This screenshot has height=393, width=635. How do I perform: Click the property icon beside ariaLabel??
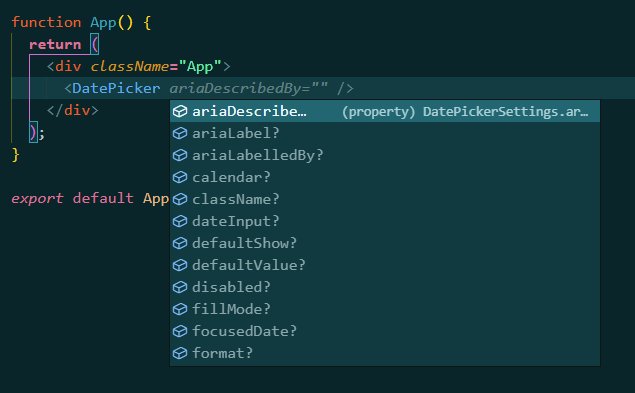[180, 133]
